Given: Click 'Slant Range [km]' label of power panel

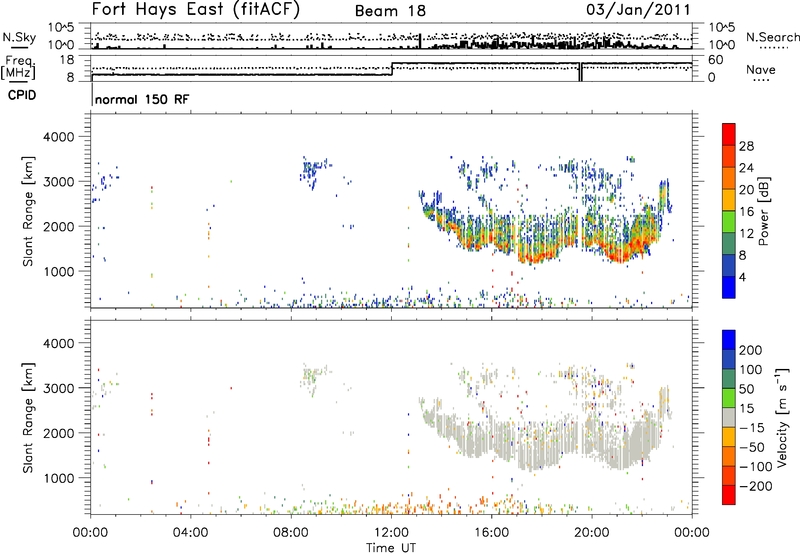Looking at the screenshot, I should point(28,211).
